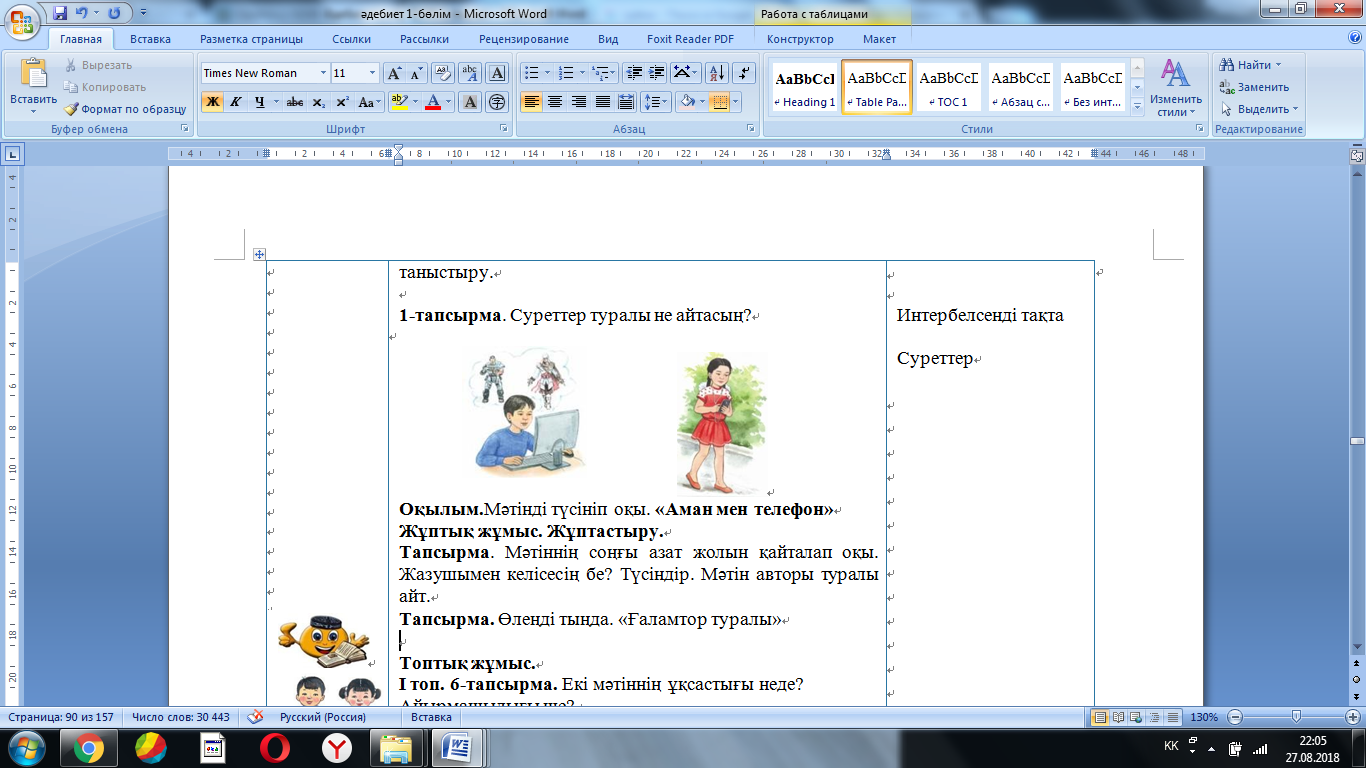Apply the text highlight color marker
This screenshot has height=768, width=1366.
tap(398, 102)
